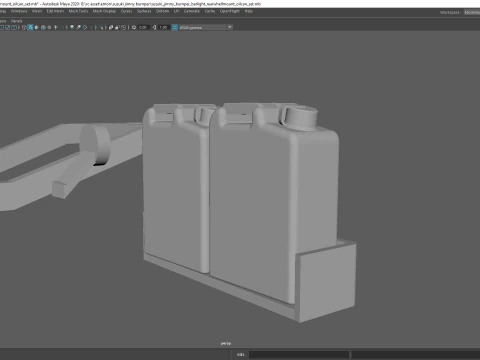The image size is (480, 360).
Task: Open the Help menu
Action: point(249,11)
